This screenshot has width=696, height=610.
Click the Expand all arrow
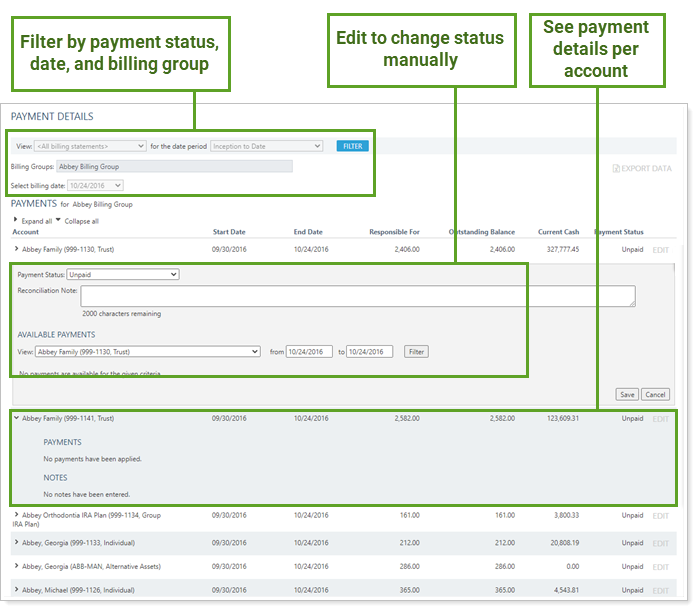click(x=15, y=221)
